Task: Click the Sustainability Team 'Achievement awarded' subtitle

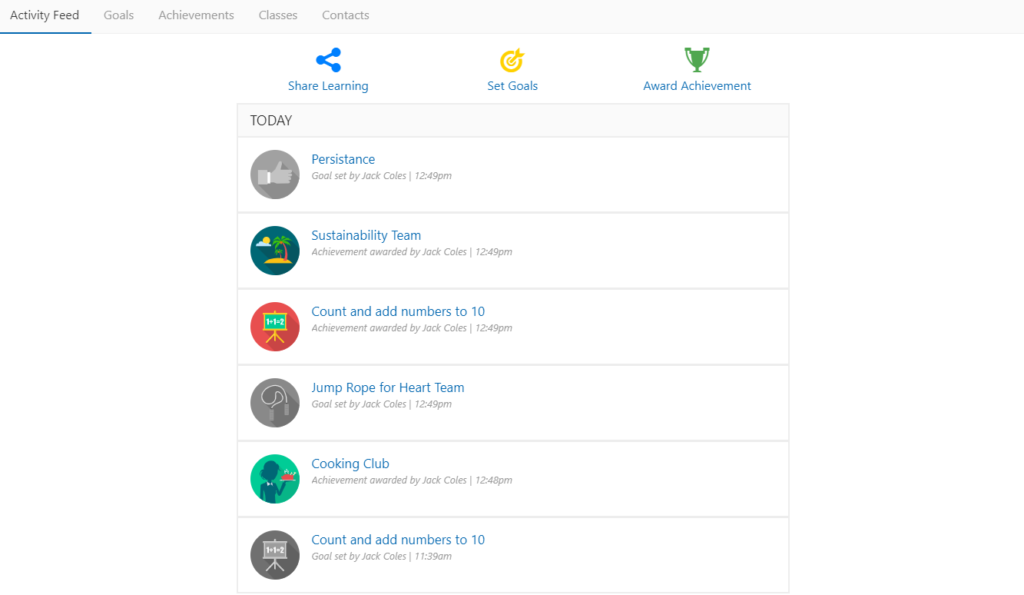Action: tap(411, 251)
